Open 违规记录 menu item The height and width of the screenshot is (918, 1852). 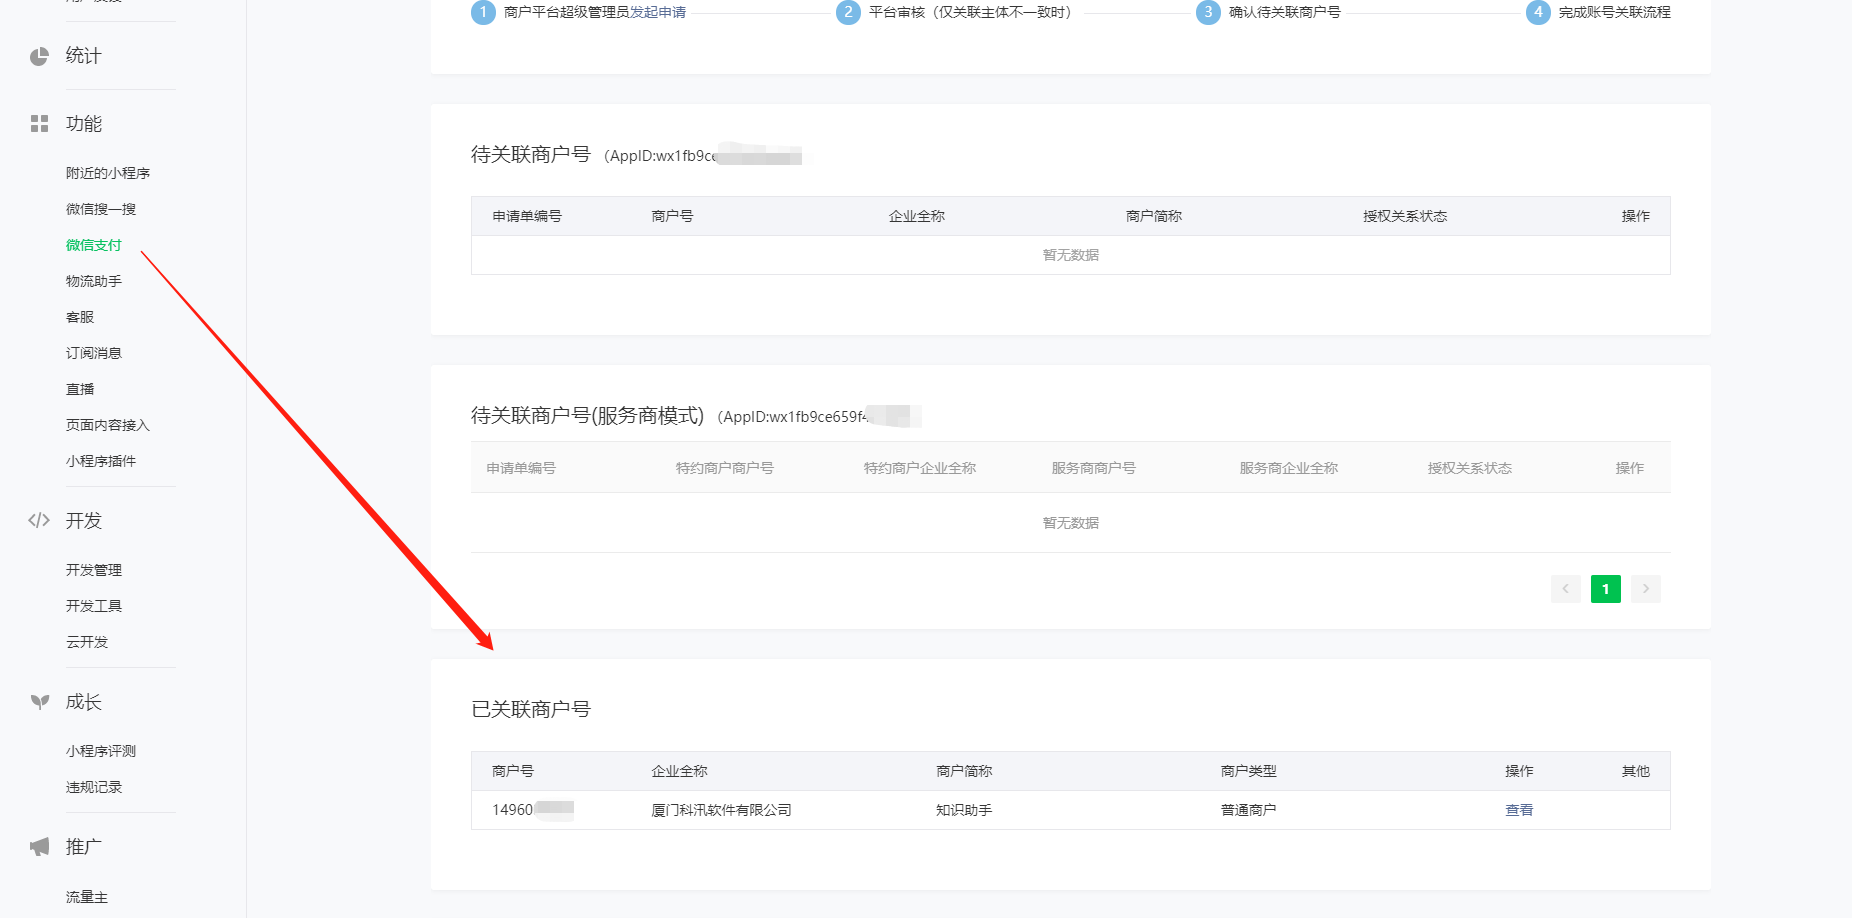coord(94,787)
